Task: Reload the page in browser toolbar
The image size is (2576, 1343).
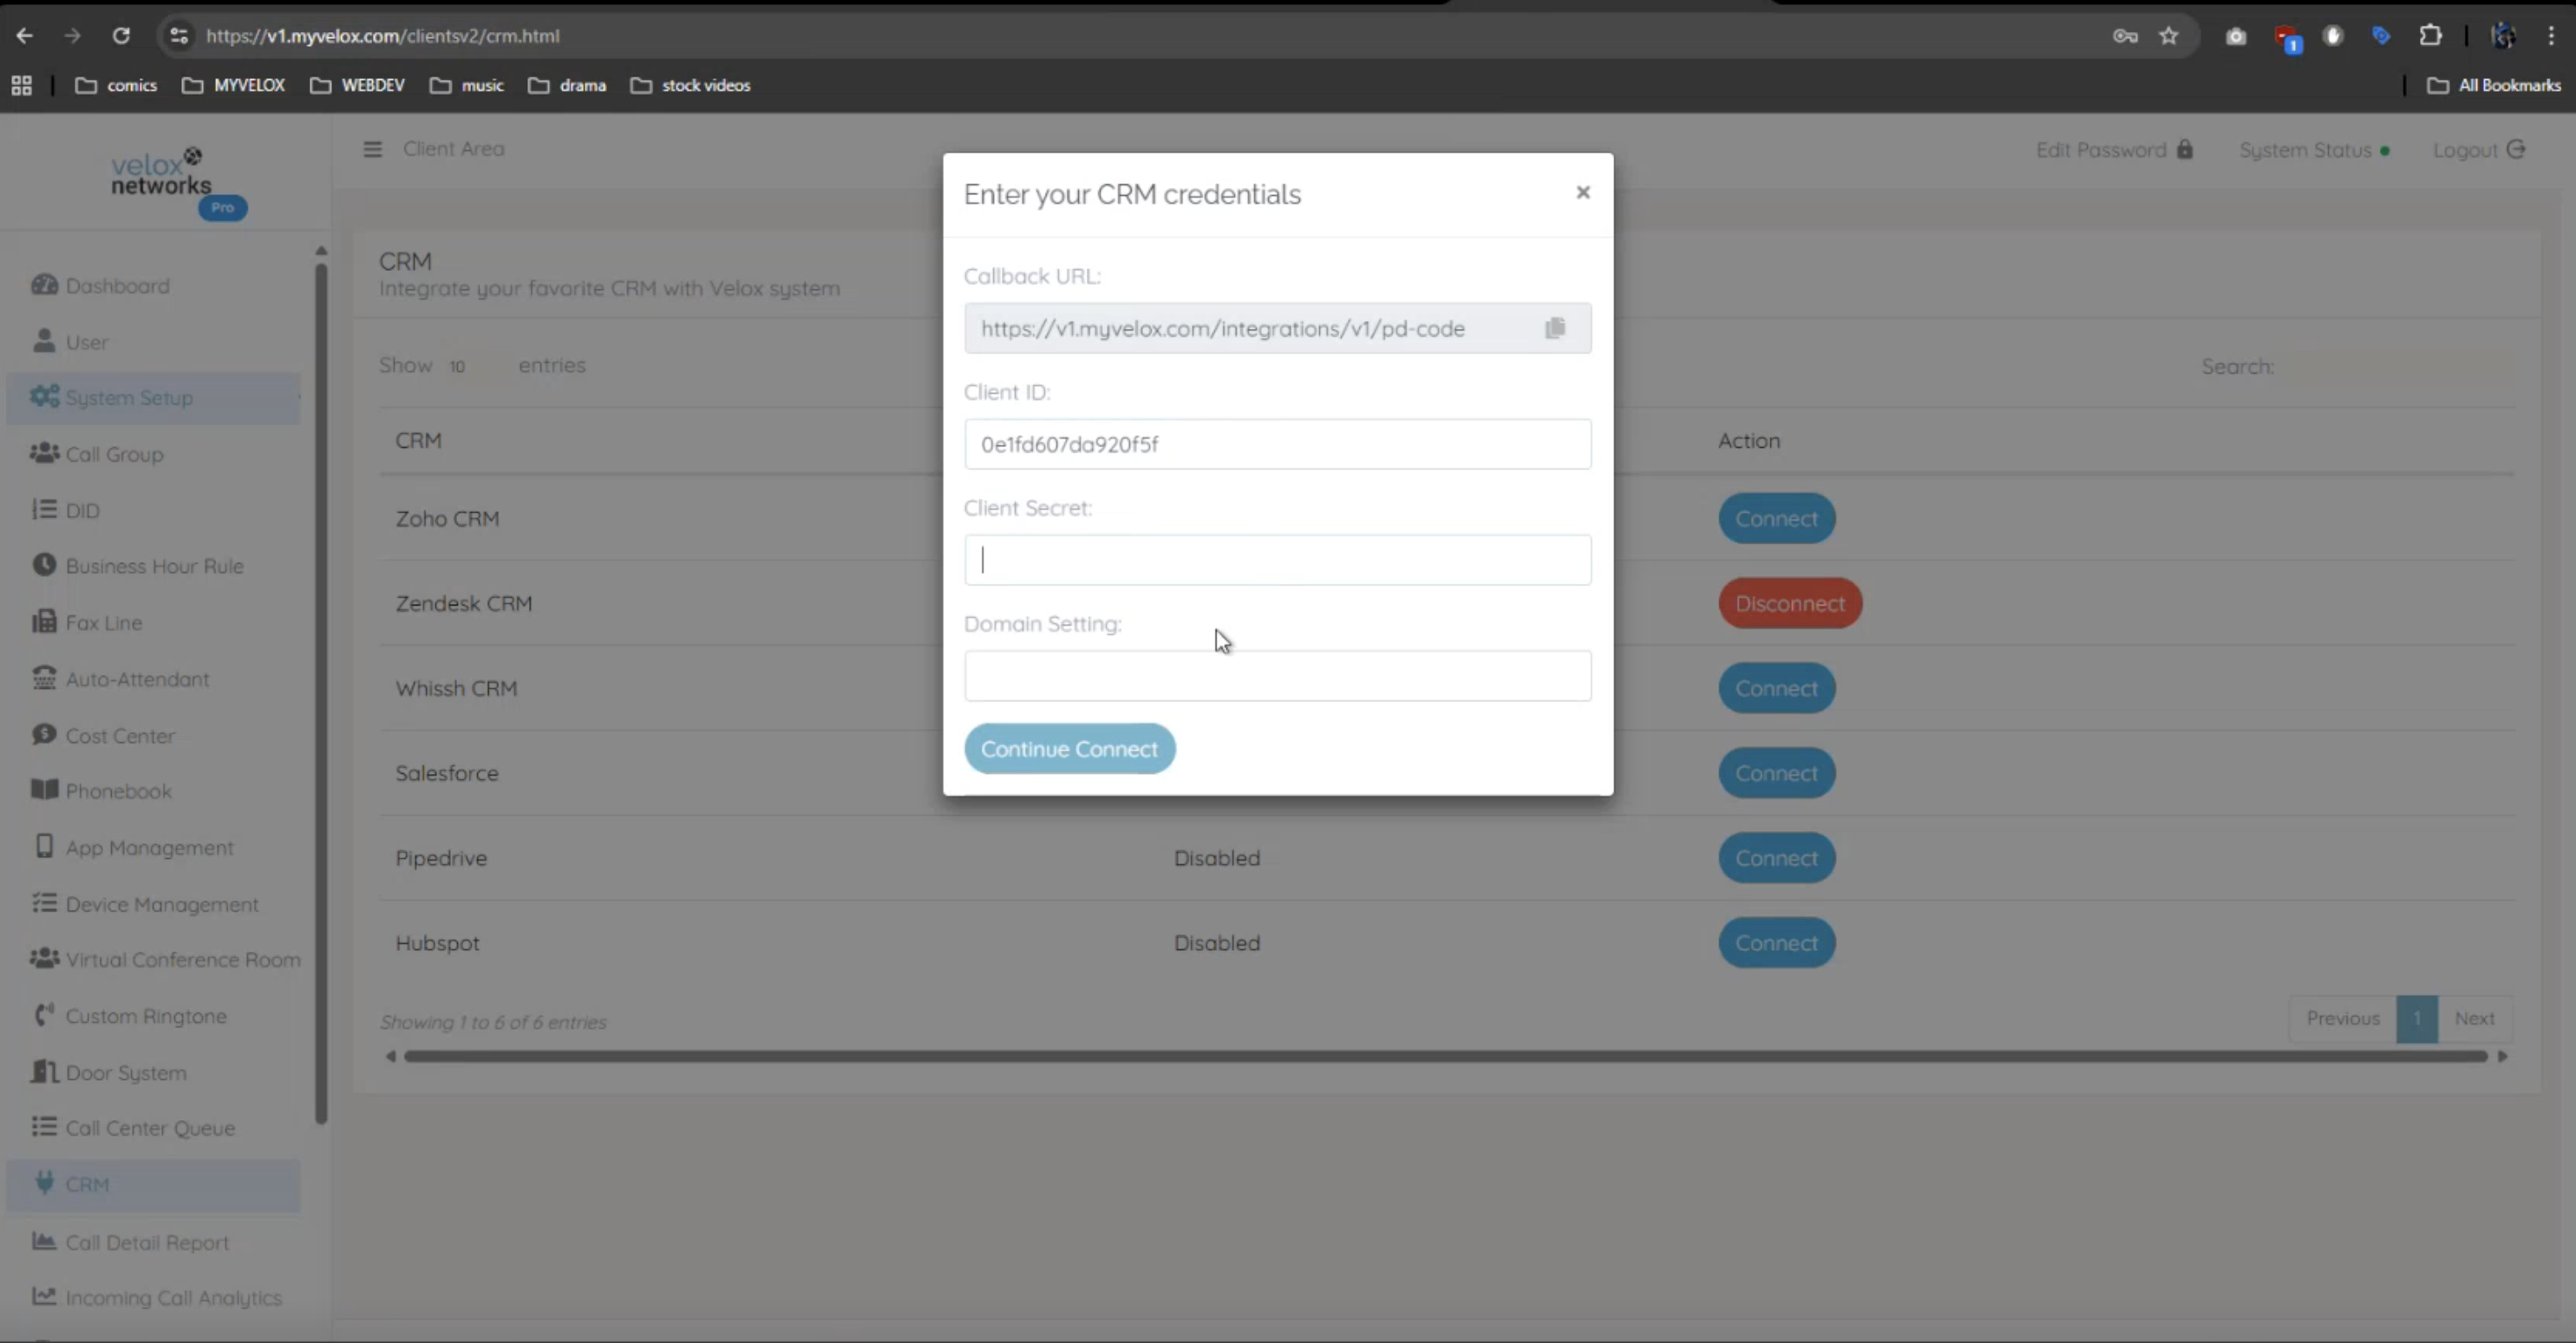Action: click(121, 36)
